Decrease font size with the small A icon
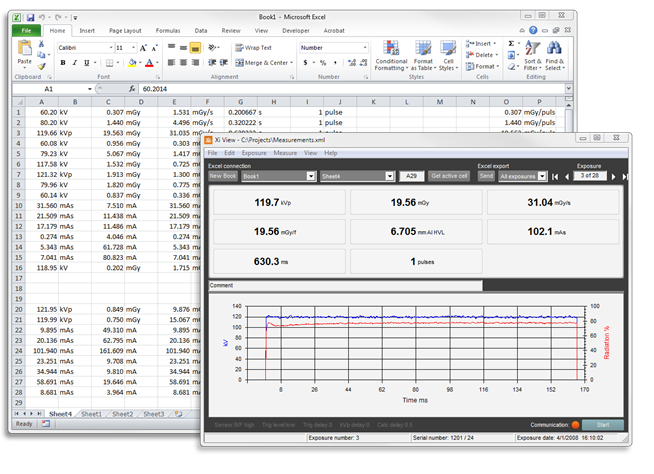The height and width of the screenshot is (474, 654). coord(154,48)
